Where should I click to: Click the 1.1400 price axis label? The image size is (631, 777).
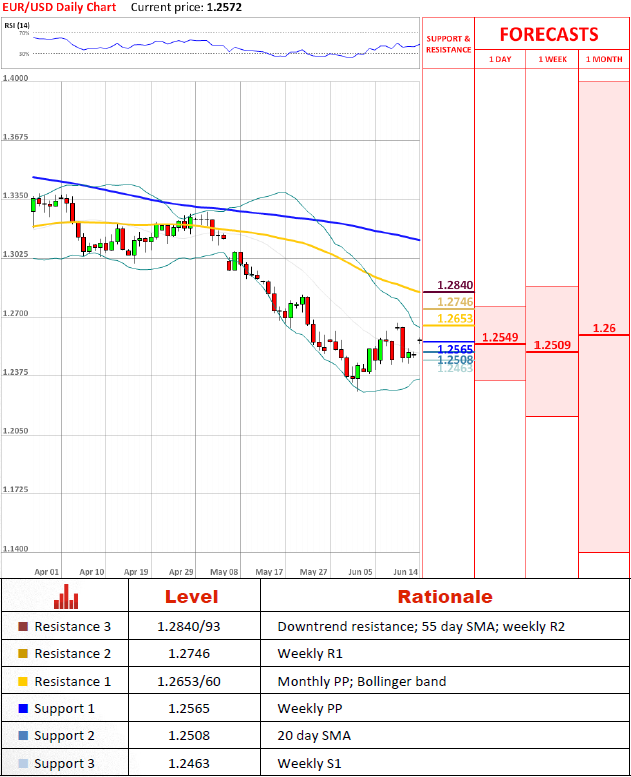tap(15, 549)
